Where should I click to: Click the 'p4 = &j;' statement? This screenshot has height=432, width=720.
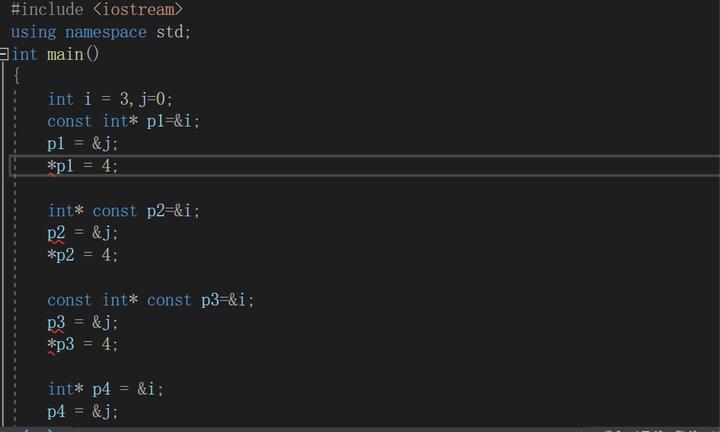[x=82, y=411]
